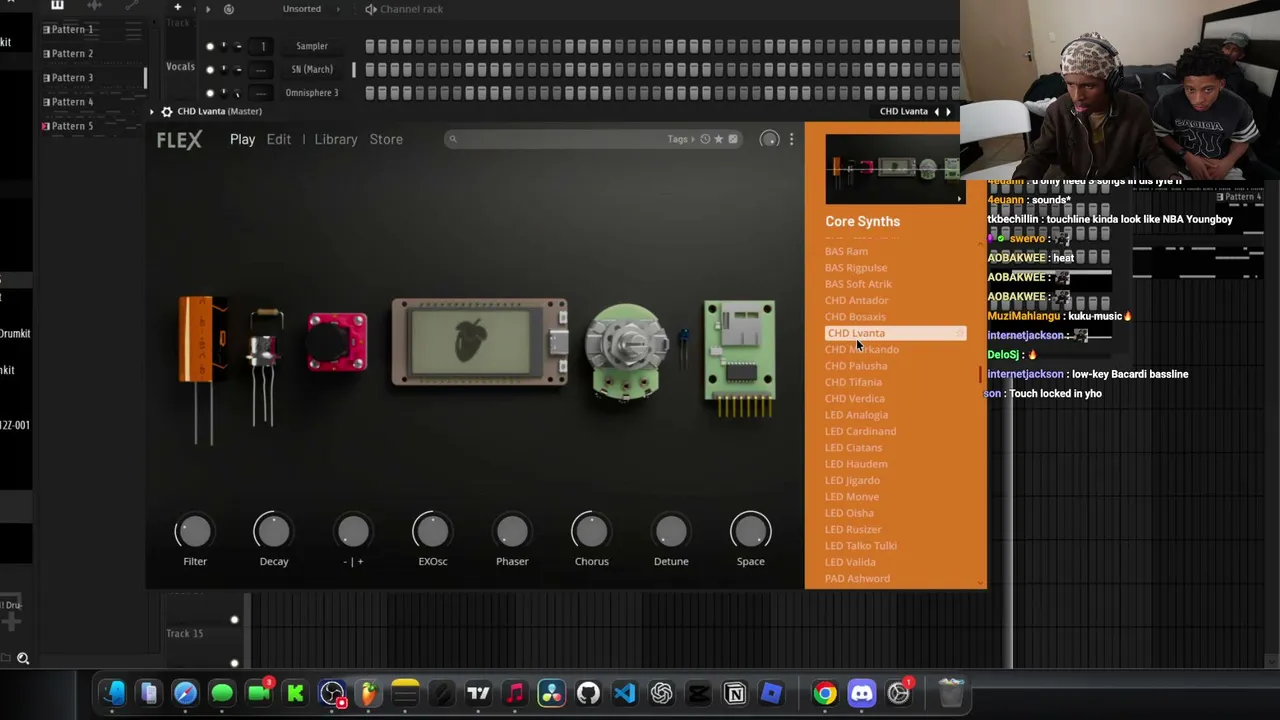Adjust the FLEX Decay knob
Screen dimensions: 1280x720
click(x=273, y=532)
